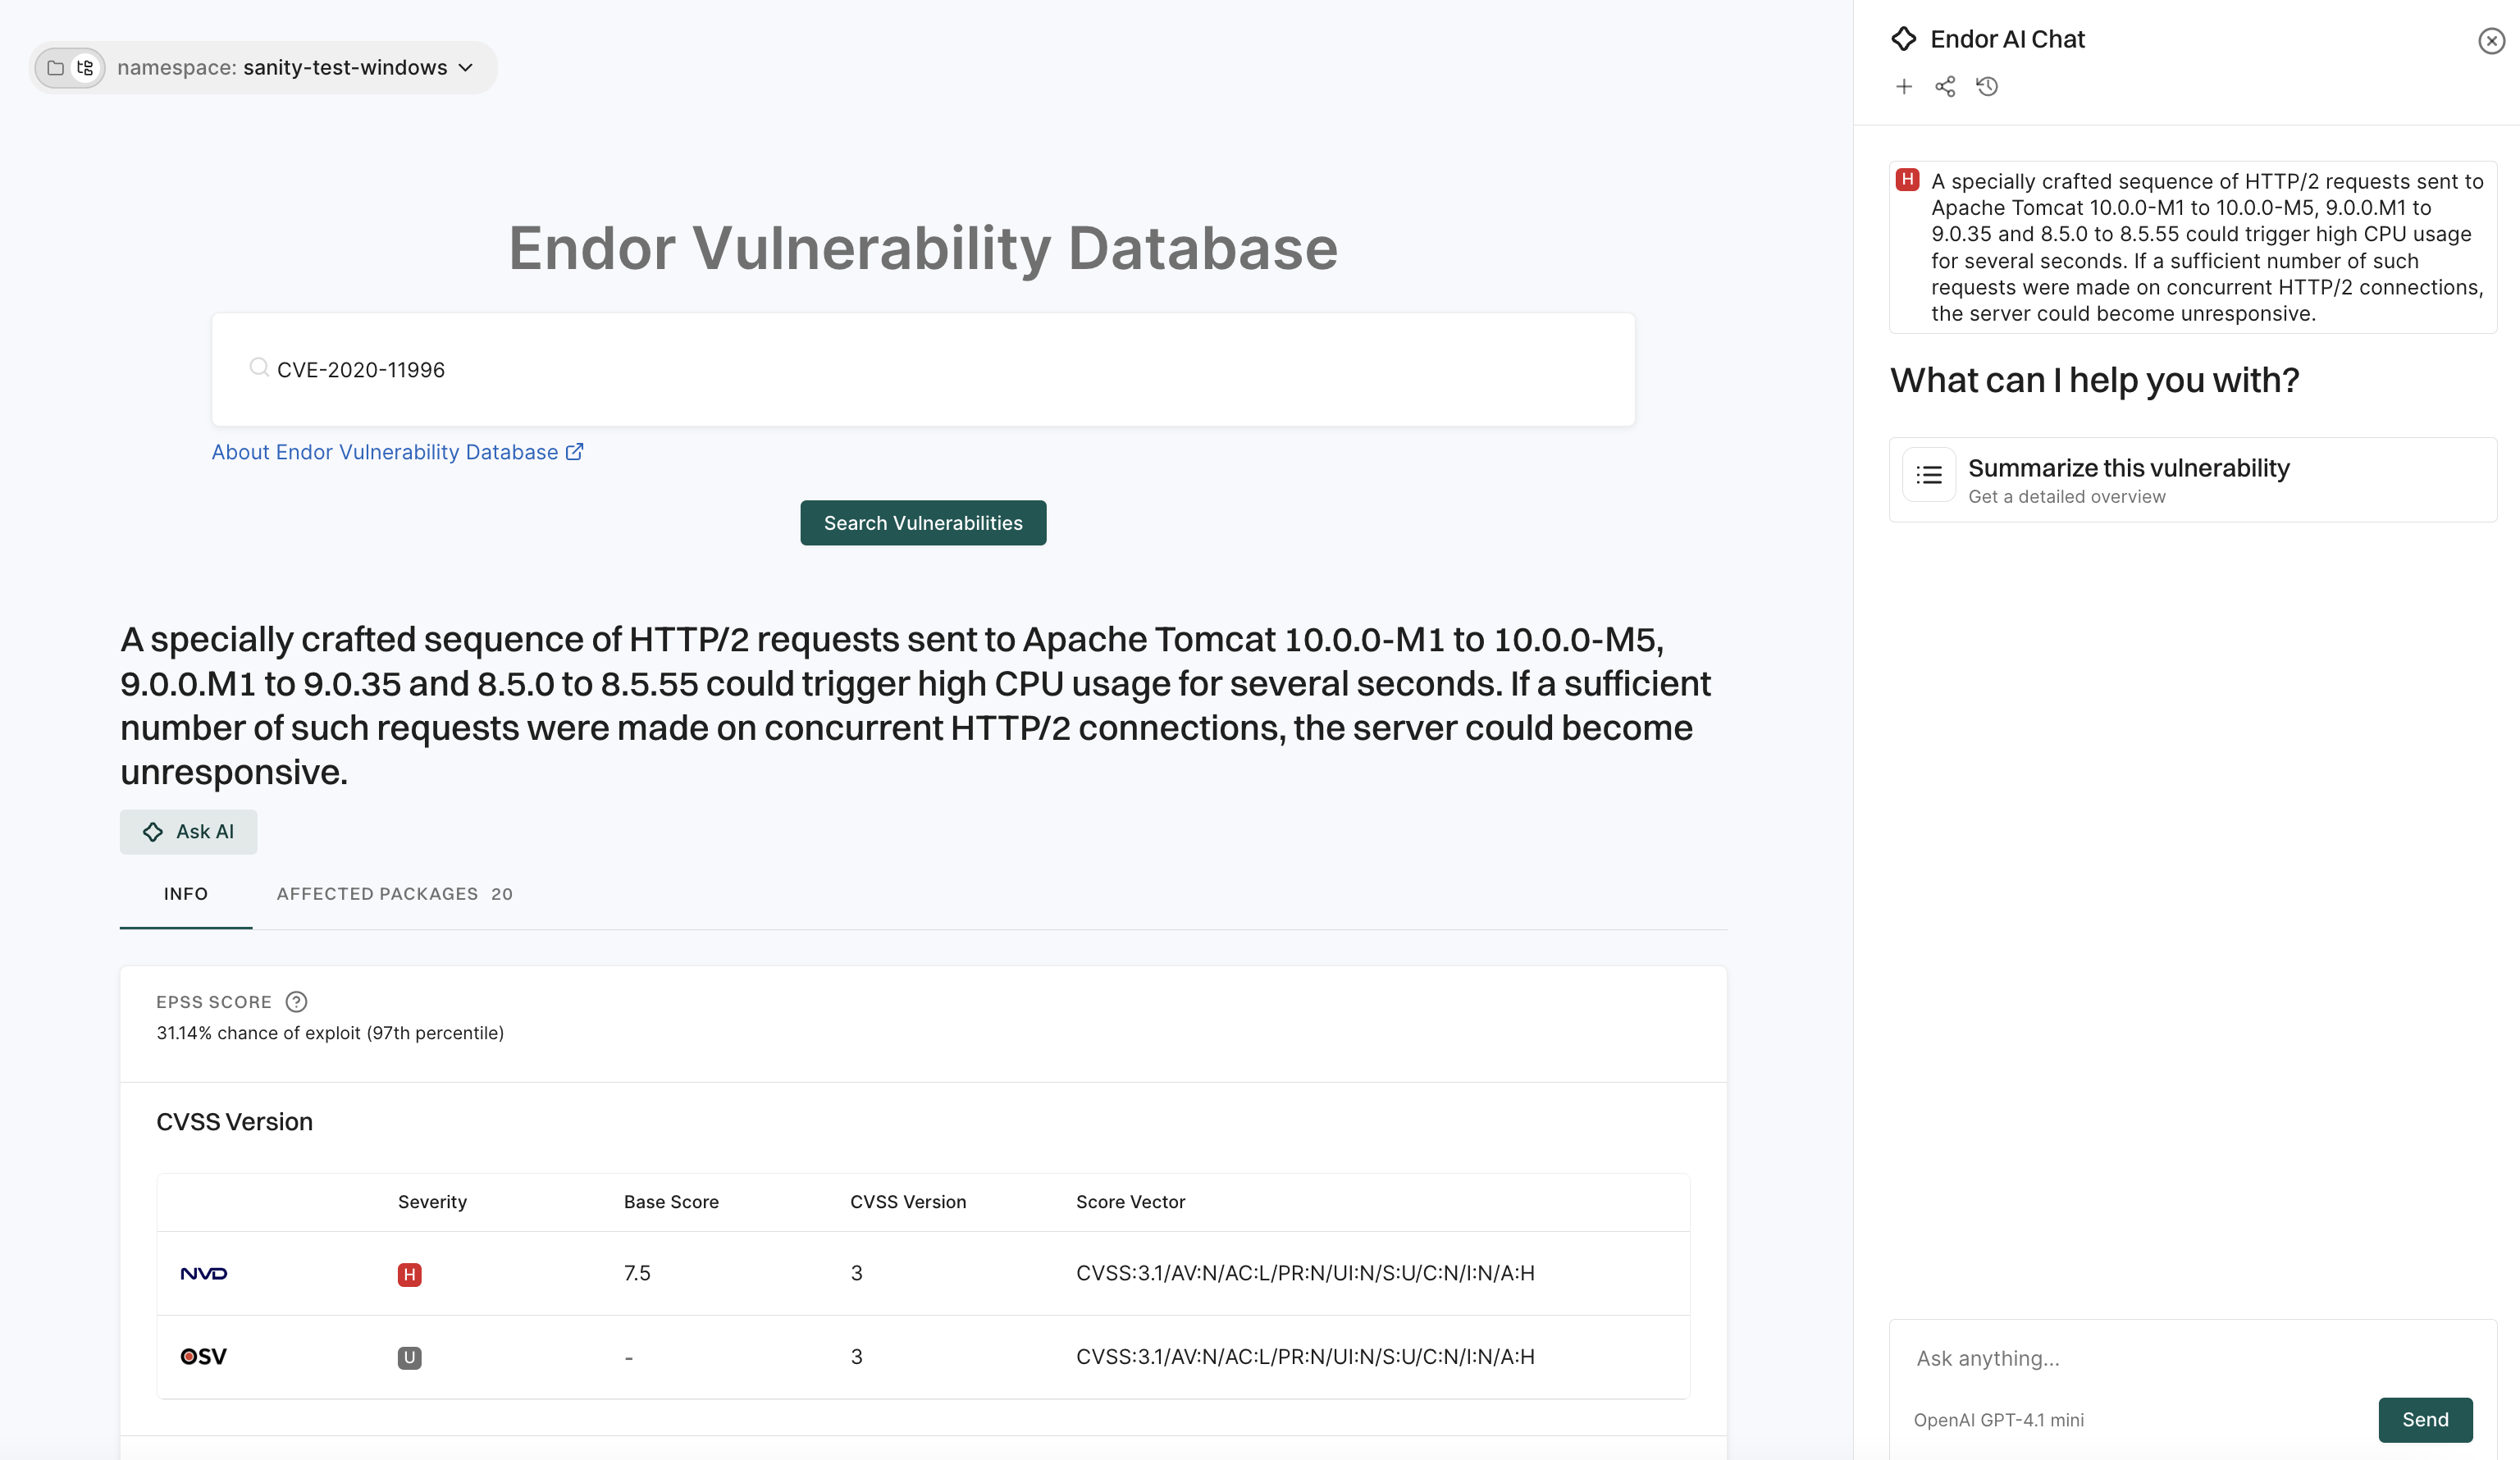Share the conversation using the share icon
The image size is (2520, 1460).
click(x=1946, y=87)
